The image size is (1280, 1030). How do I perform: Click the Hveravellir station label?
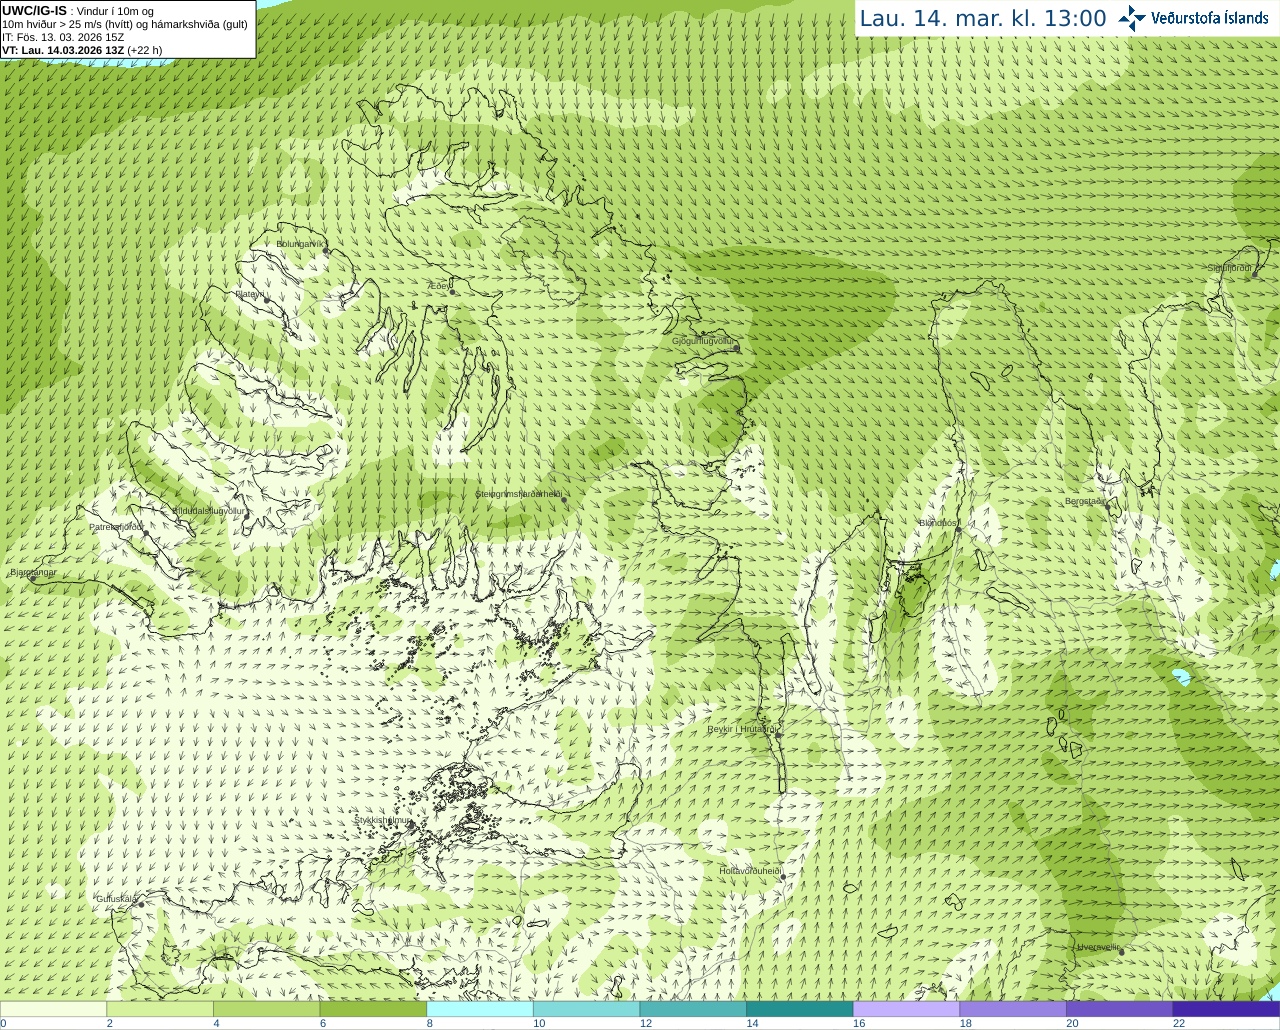coord(1099,947)
